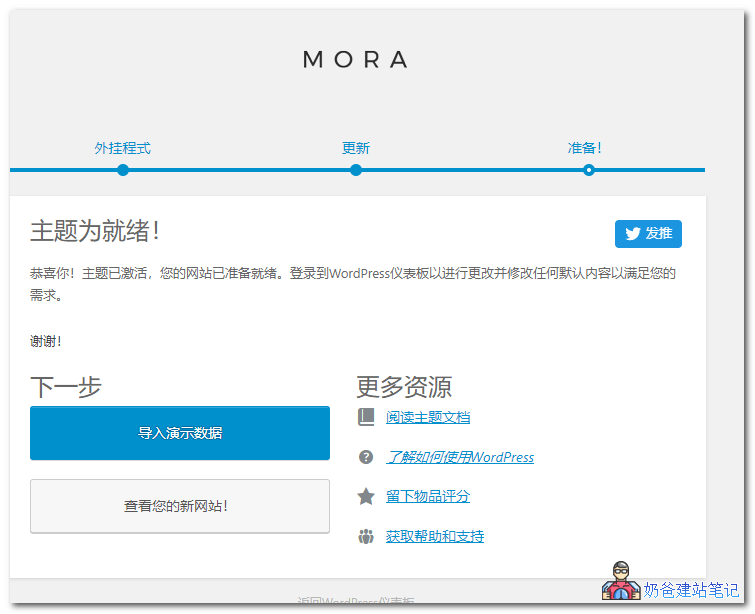Click the 外挂程式 progress dot
Screen dimensions: 755x614
pos(123,170)
